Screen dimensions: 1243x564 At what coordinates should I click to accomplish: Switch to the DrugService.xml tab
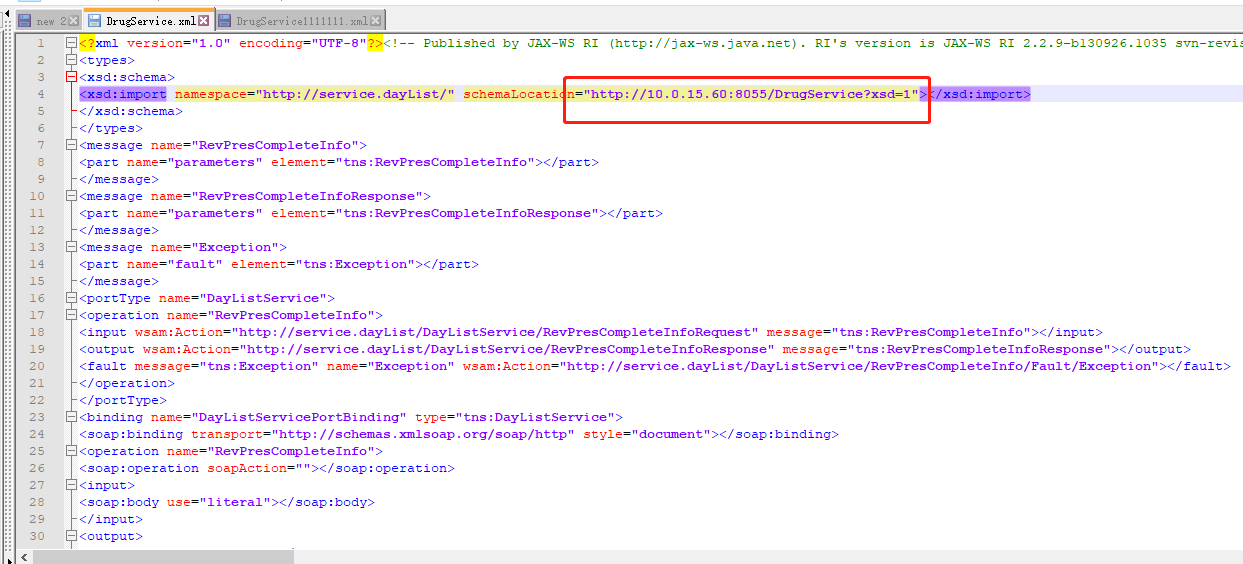tap(149, 20)
